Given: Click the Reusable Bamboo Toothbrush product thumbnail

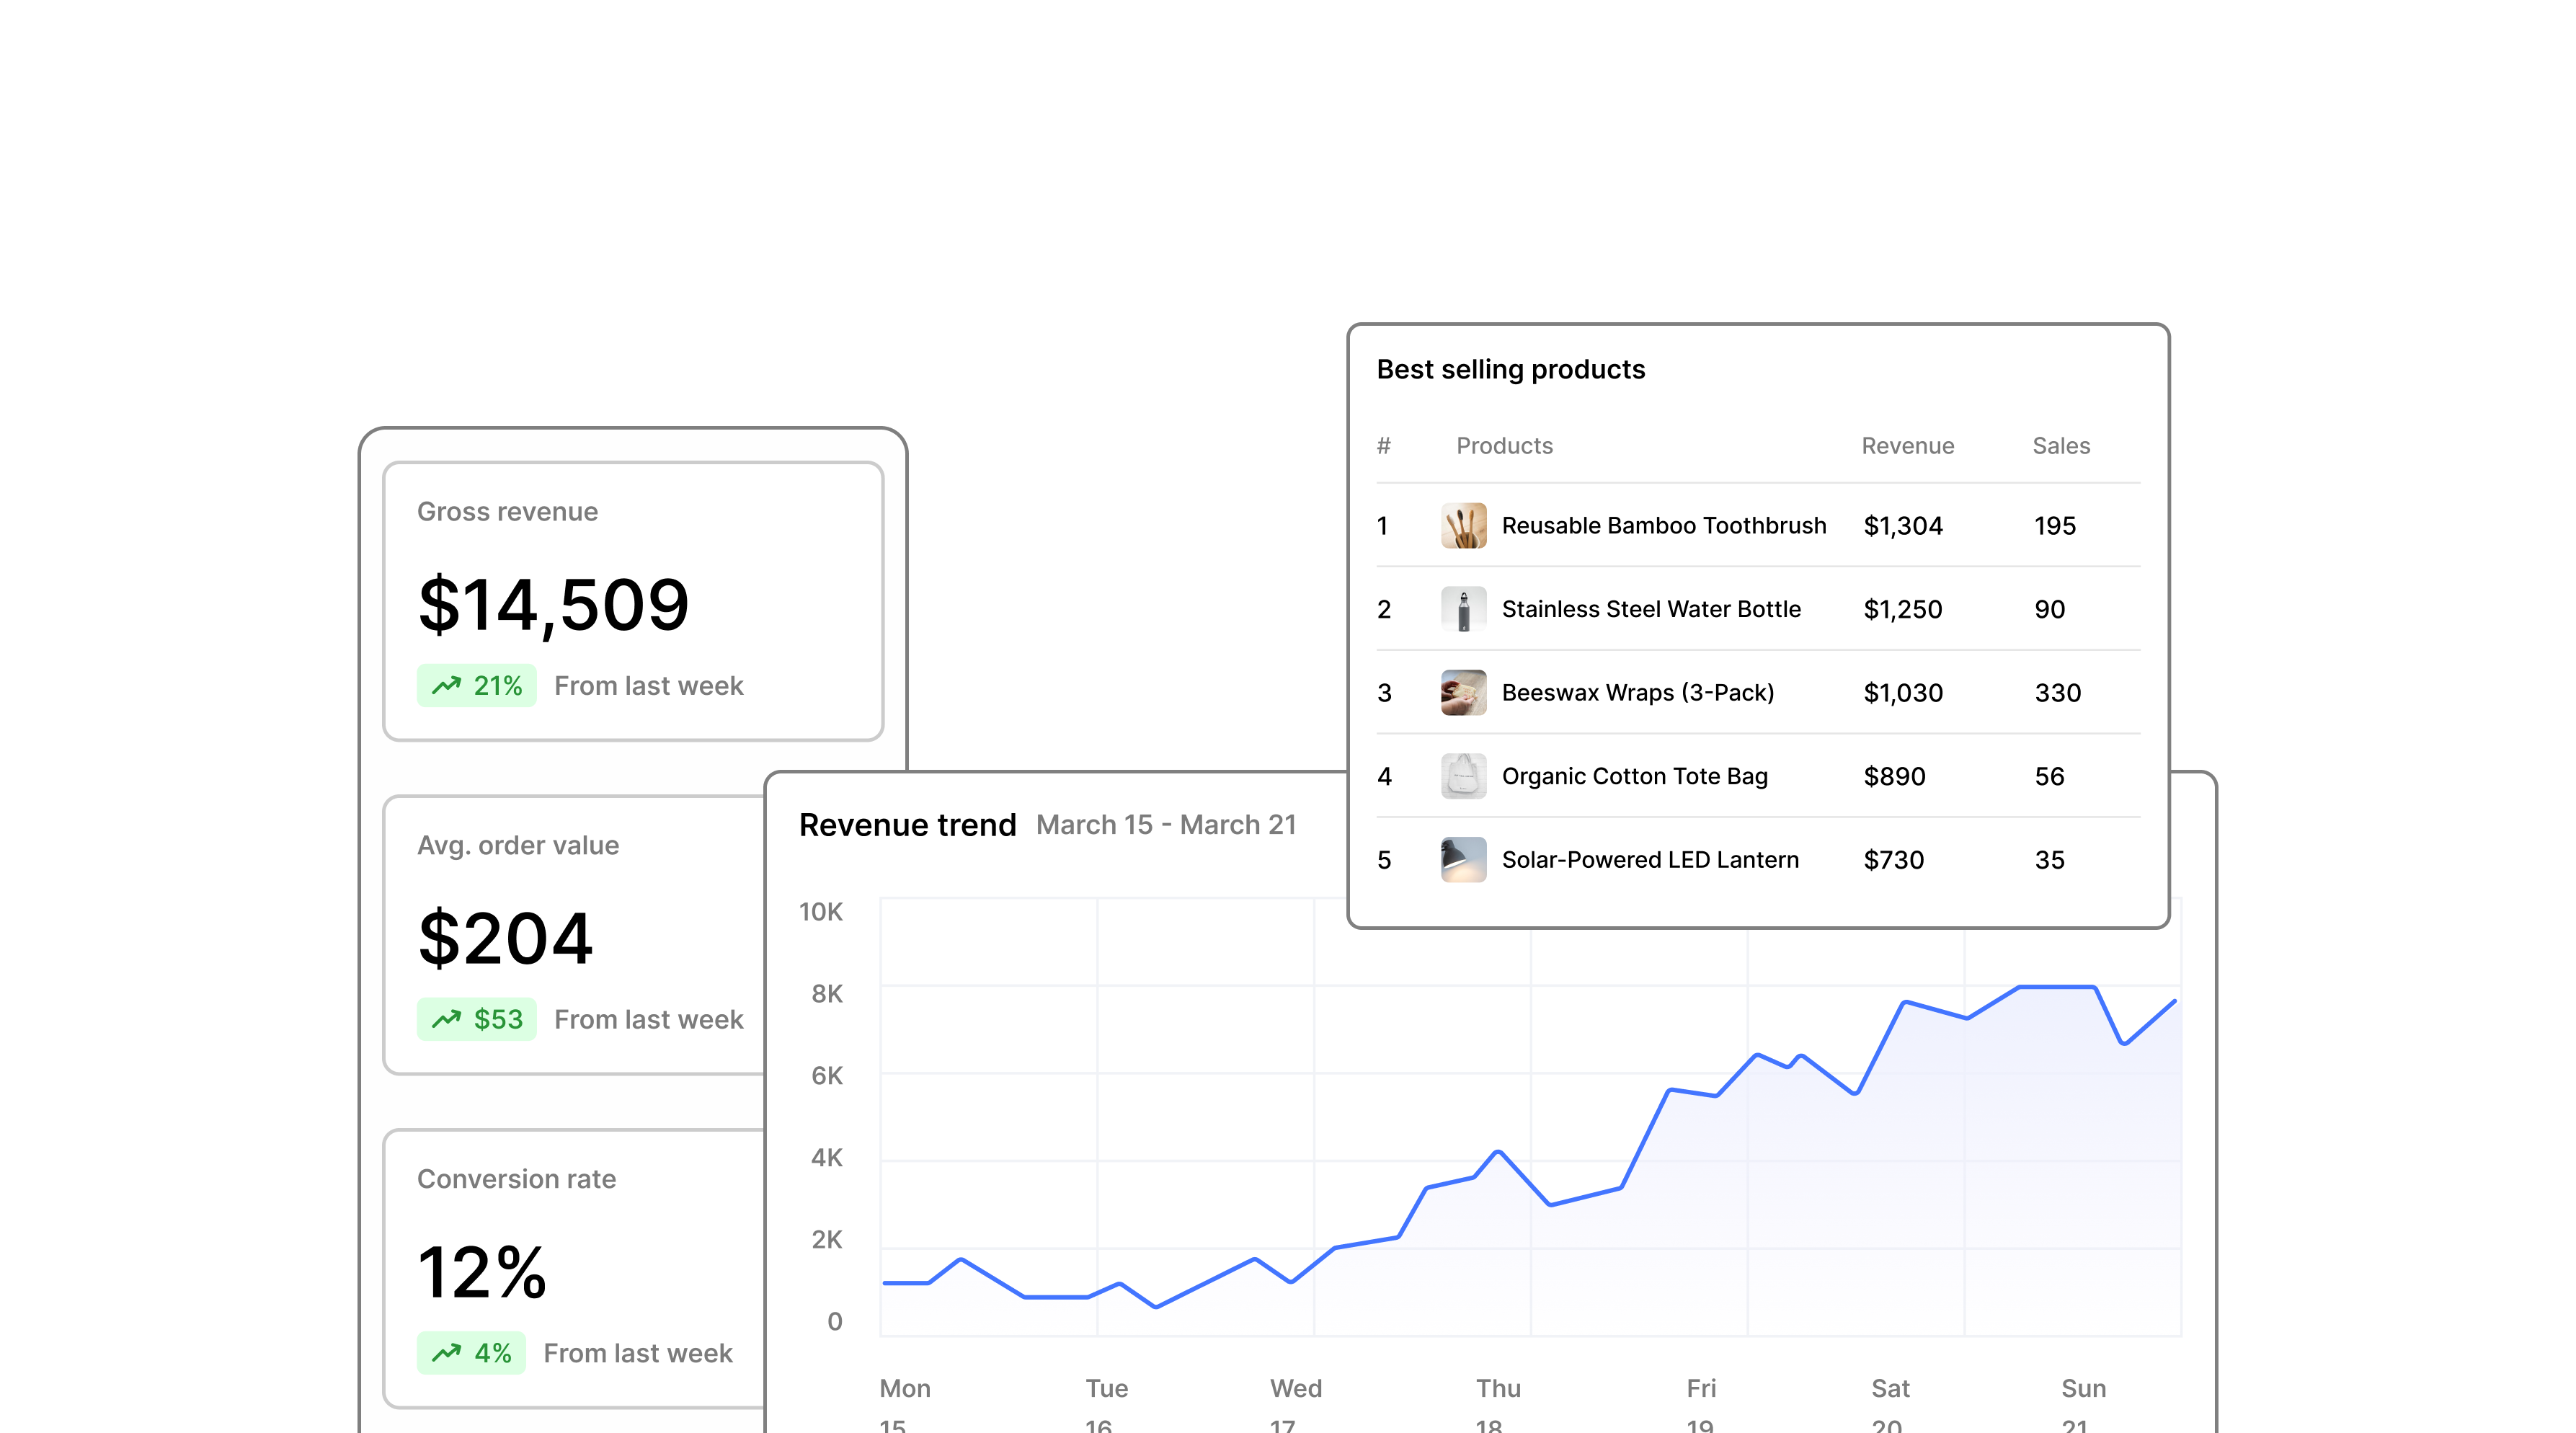Looking at the screenshot, I should click(x=1463, y=526).
